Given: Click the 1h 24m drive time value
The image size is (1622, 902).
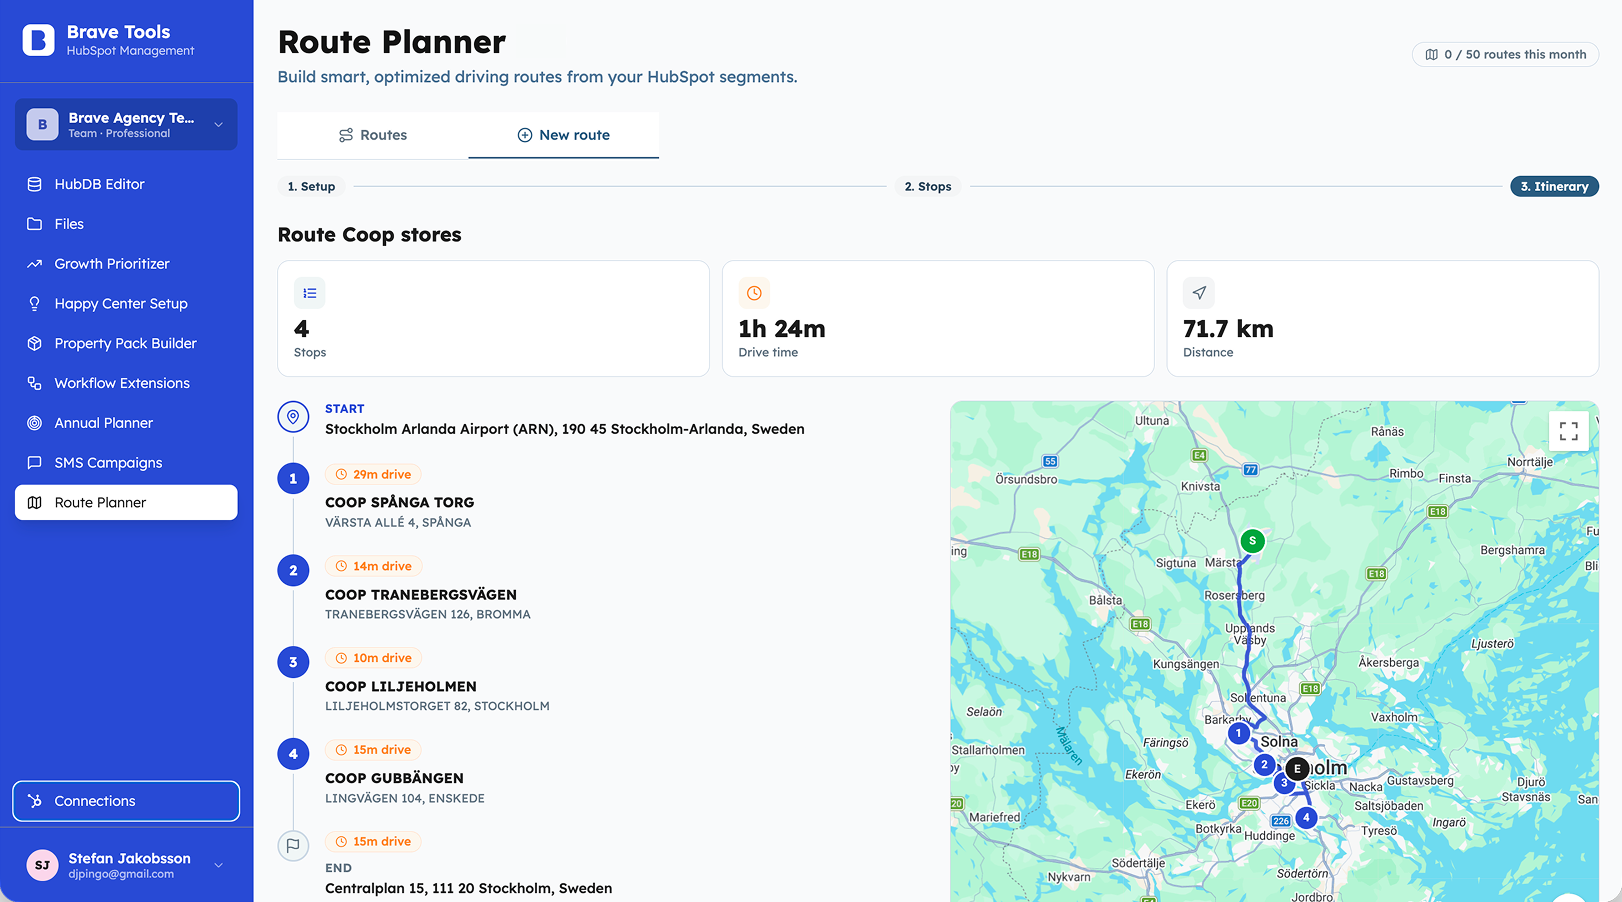Looking at the screenshot, I should tap(782, 329).
